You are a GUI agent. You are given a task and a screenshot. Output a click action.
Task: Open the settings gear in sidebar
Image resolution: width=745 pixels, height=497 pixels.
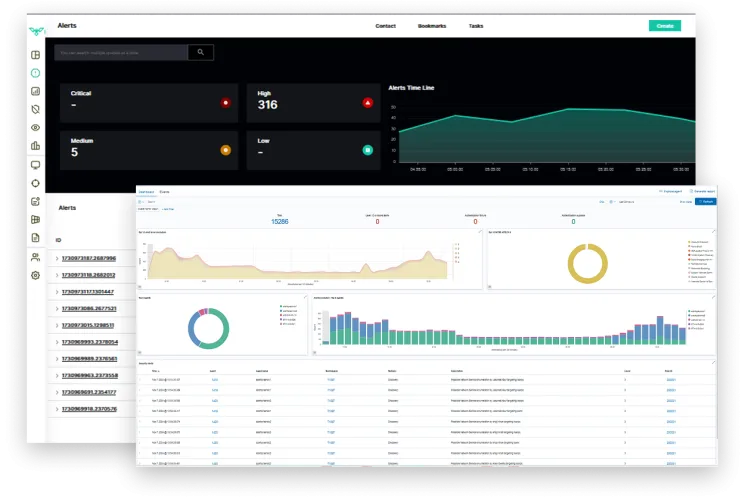coord(35,275)
